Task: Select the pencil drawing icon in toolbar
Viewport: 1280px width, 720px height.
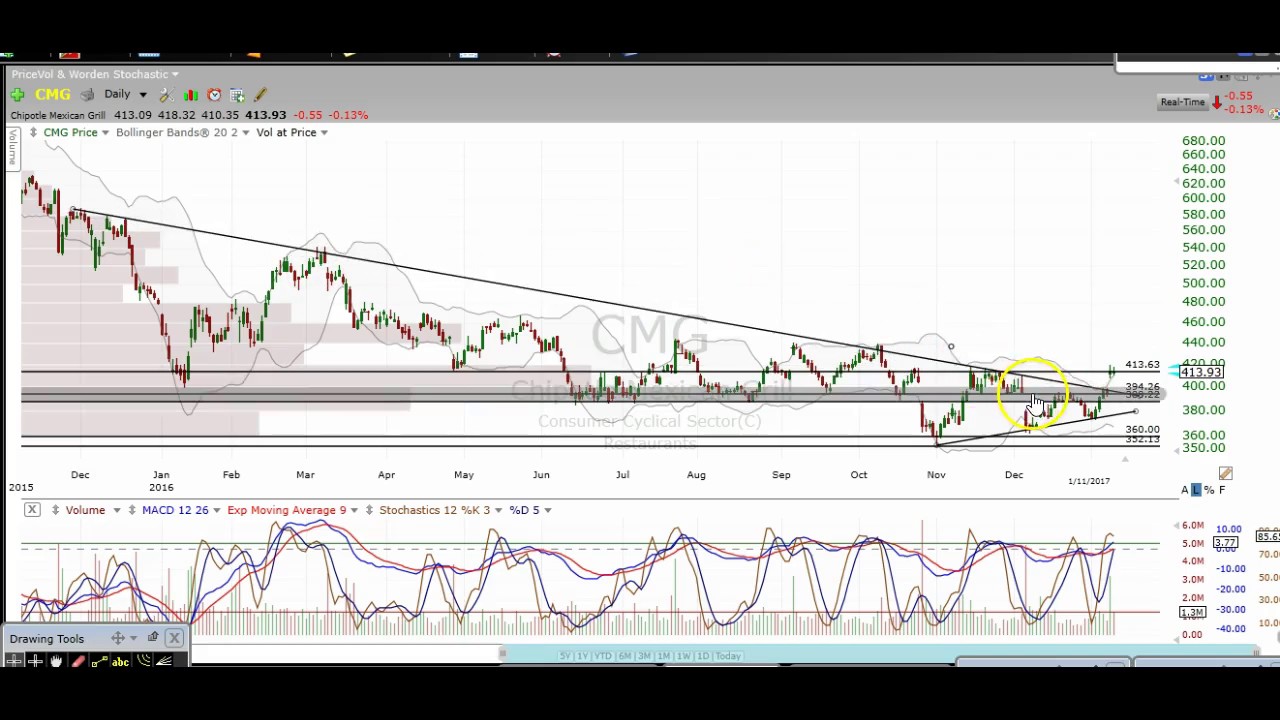Action: pos(260,95)
